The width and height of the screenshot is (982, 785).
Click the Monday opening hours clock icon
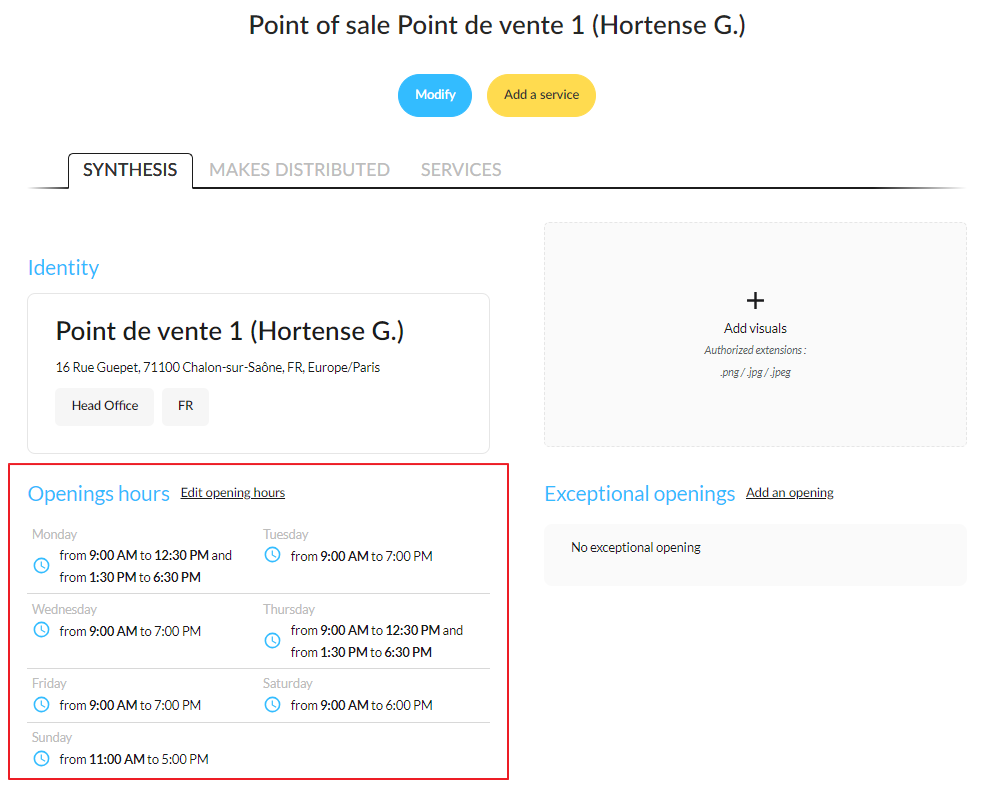pyautogui.click(x=41, y=566)
